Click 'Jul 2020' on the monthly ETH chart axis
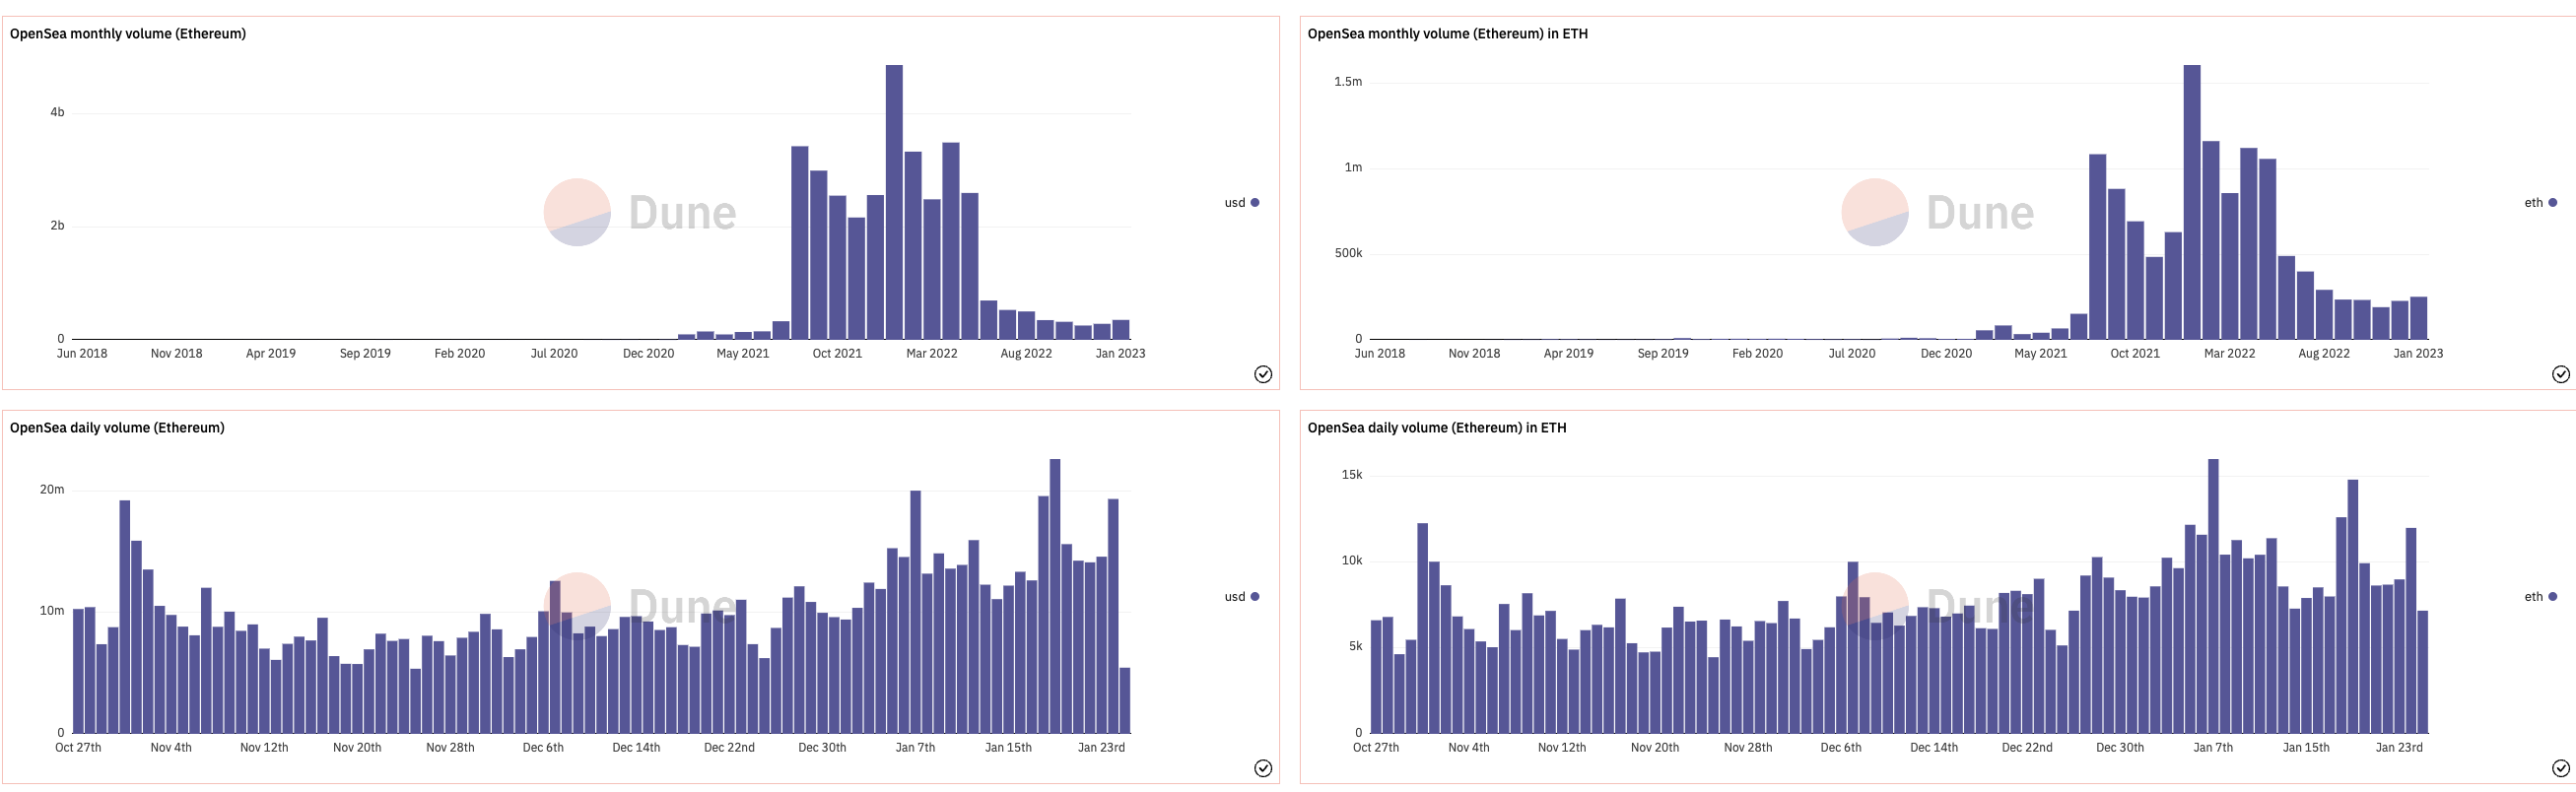The image size is (2576, 792). coord(1852,354)
